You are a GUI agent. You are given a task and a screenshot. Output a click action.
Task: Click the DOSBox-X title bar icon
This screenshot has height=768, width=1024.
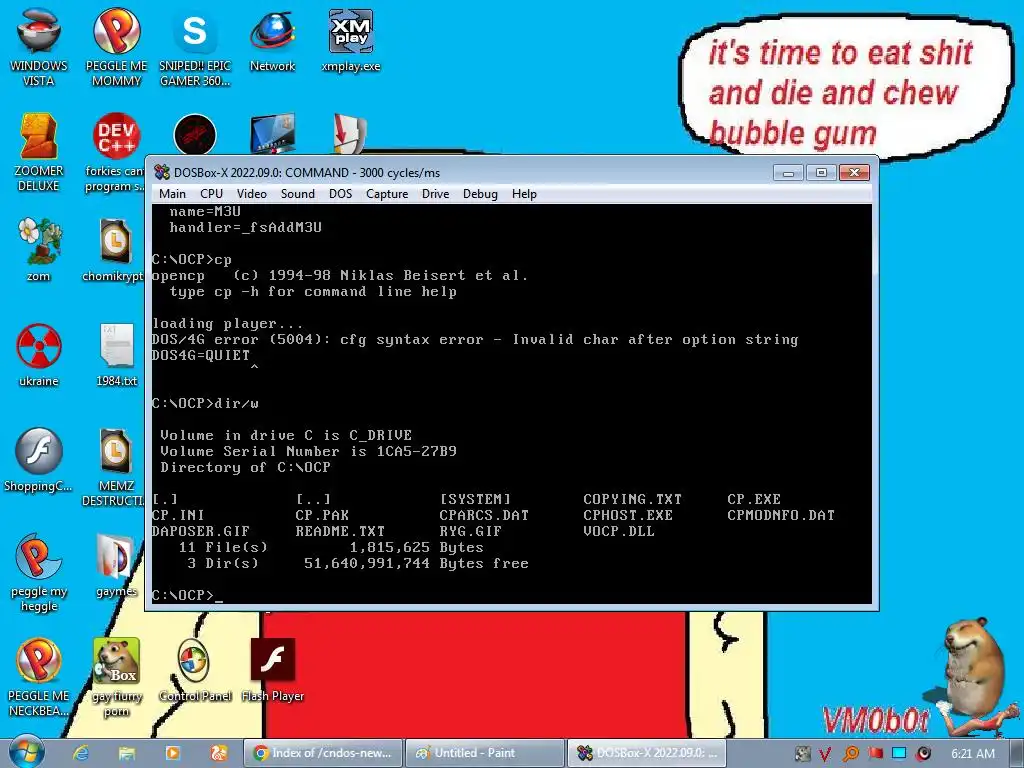click(161, 172)
